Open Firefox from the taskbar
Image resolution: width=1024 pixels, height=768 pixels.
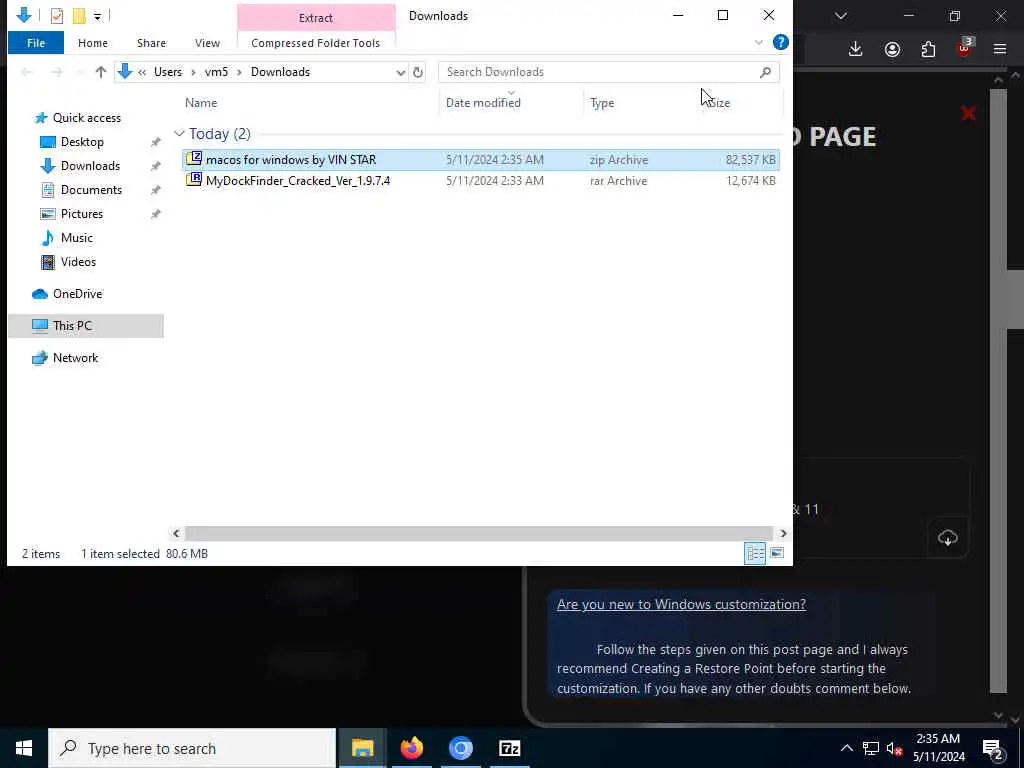tap(411, 748)
